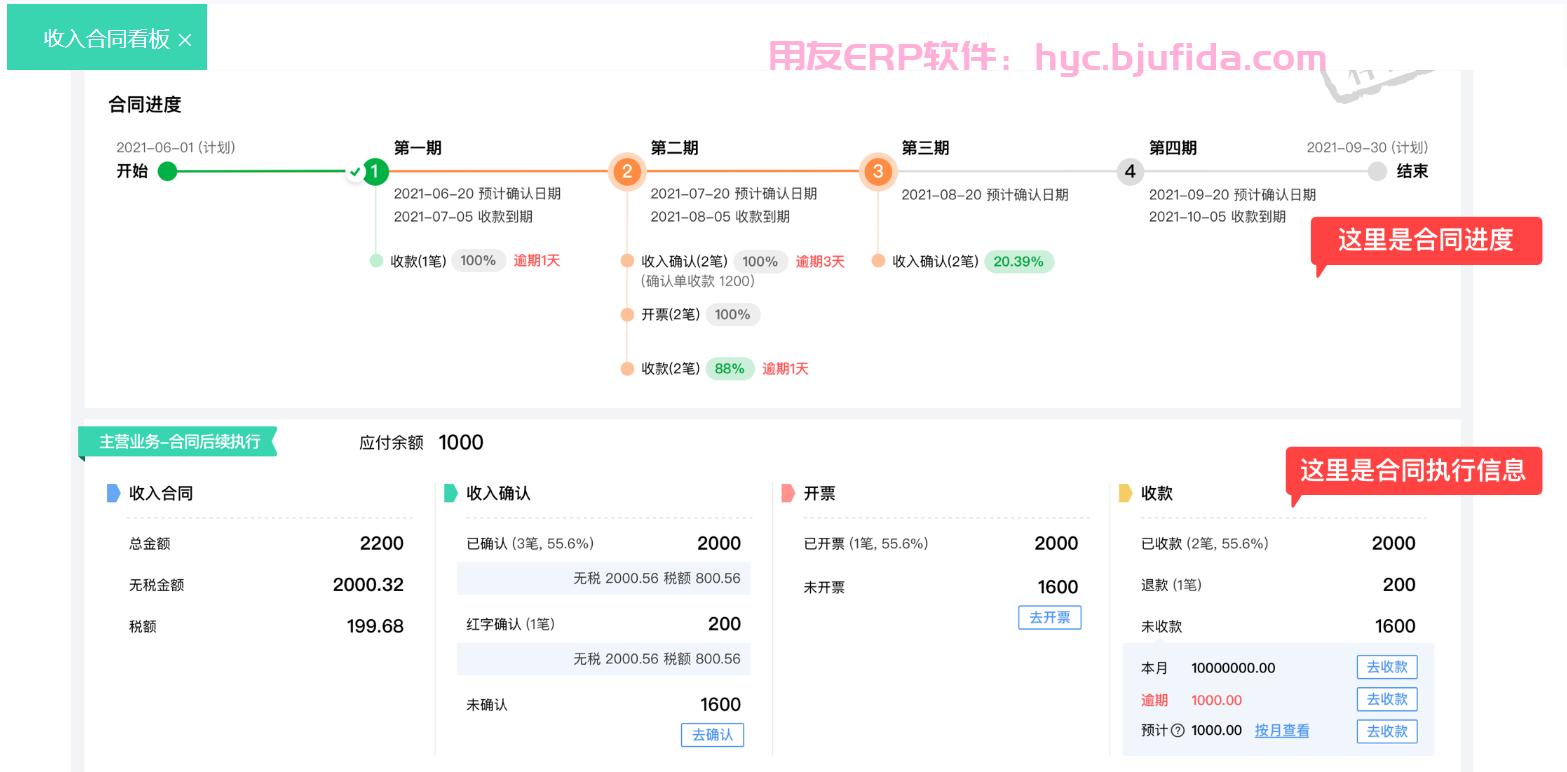
Task: Click the 开票(2笔) dot under 第二期
Action: (x=627, y=315)
